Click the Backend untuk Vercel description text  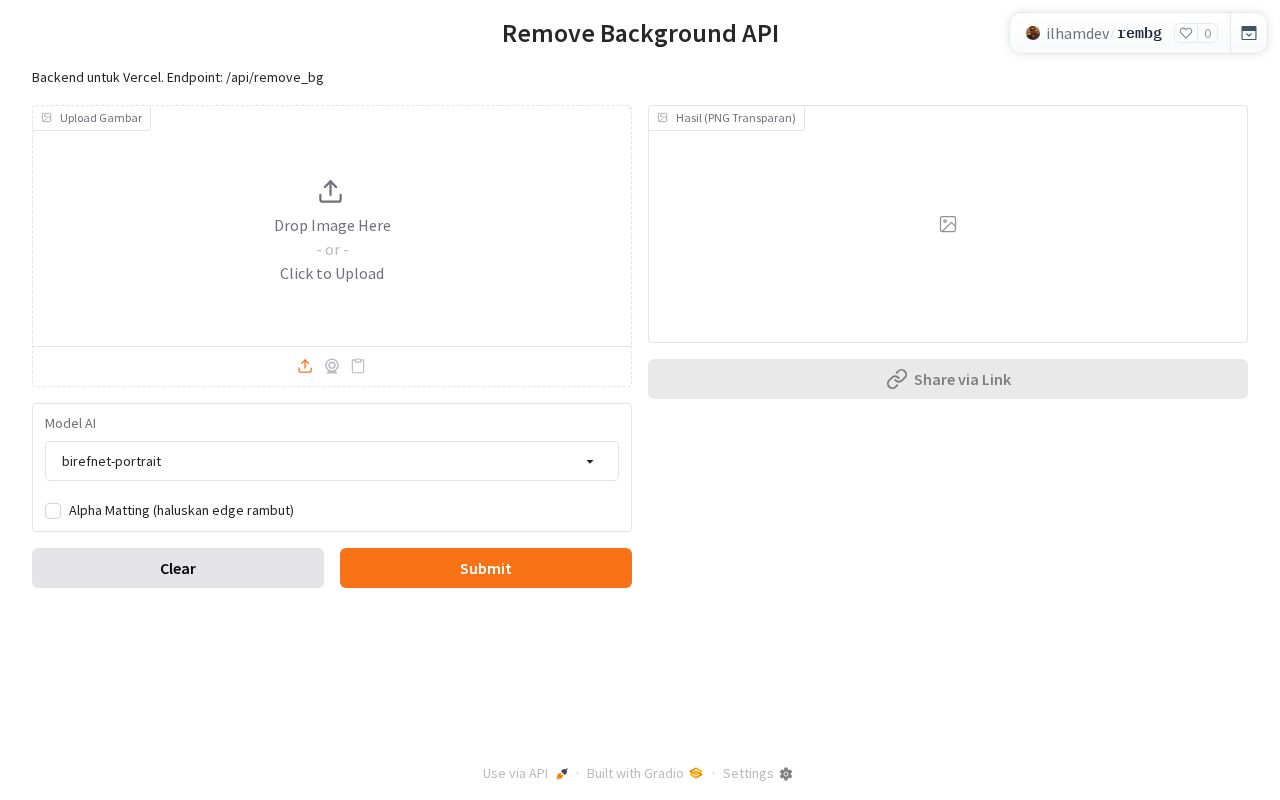pos(178,77)
